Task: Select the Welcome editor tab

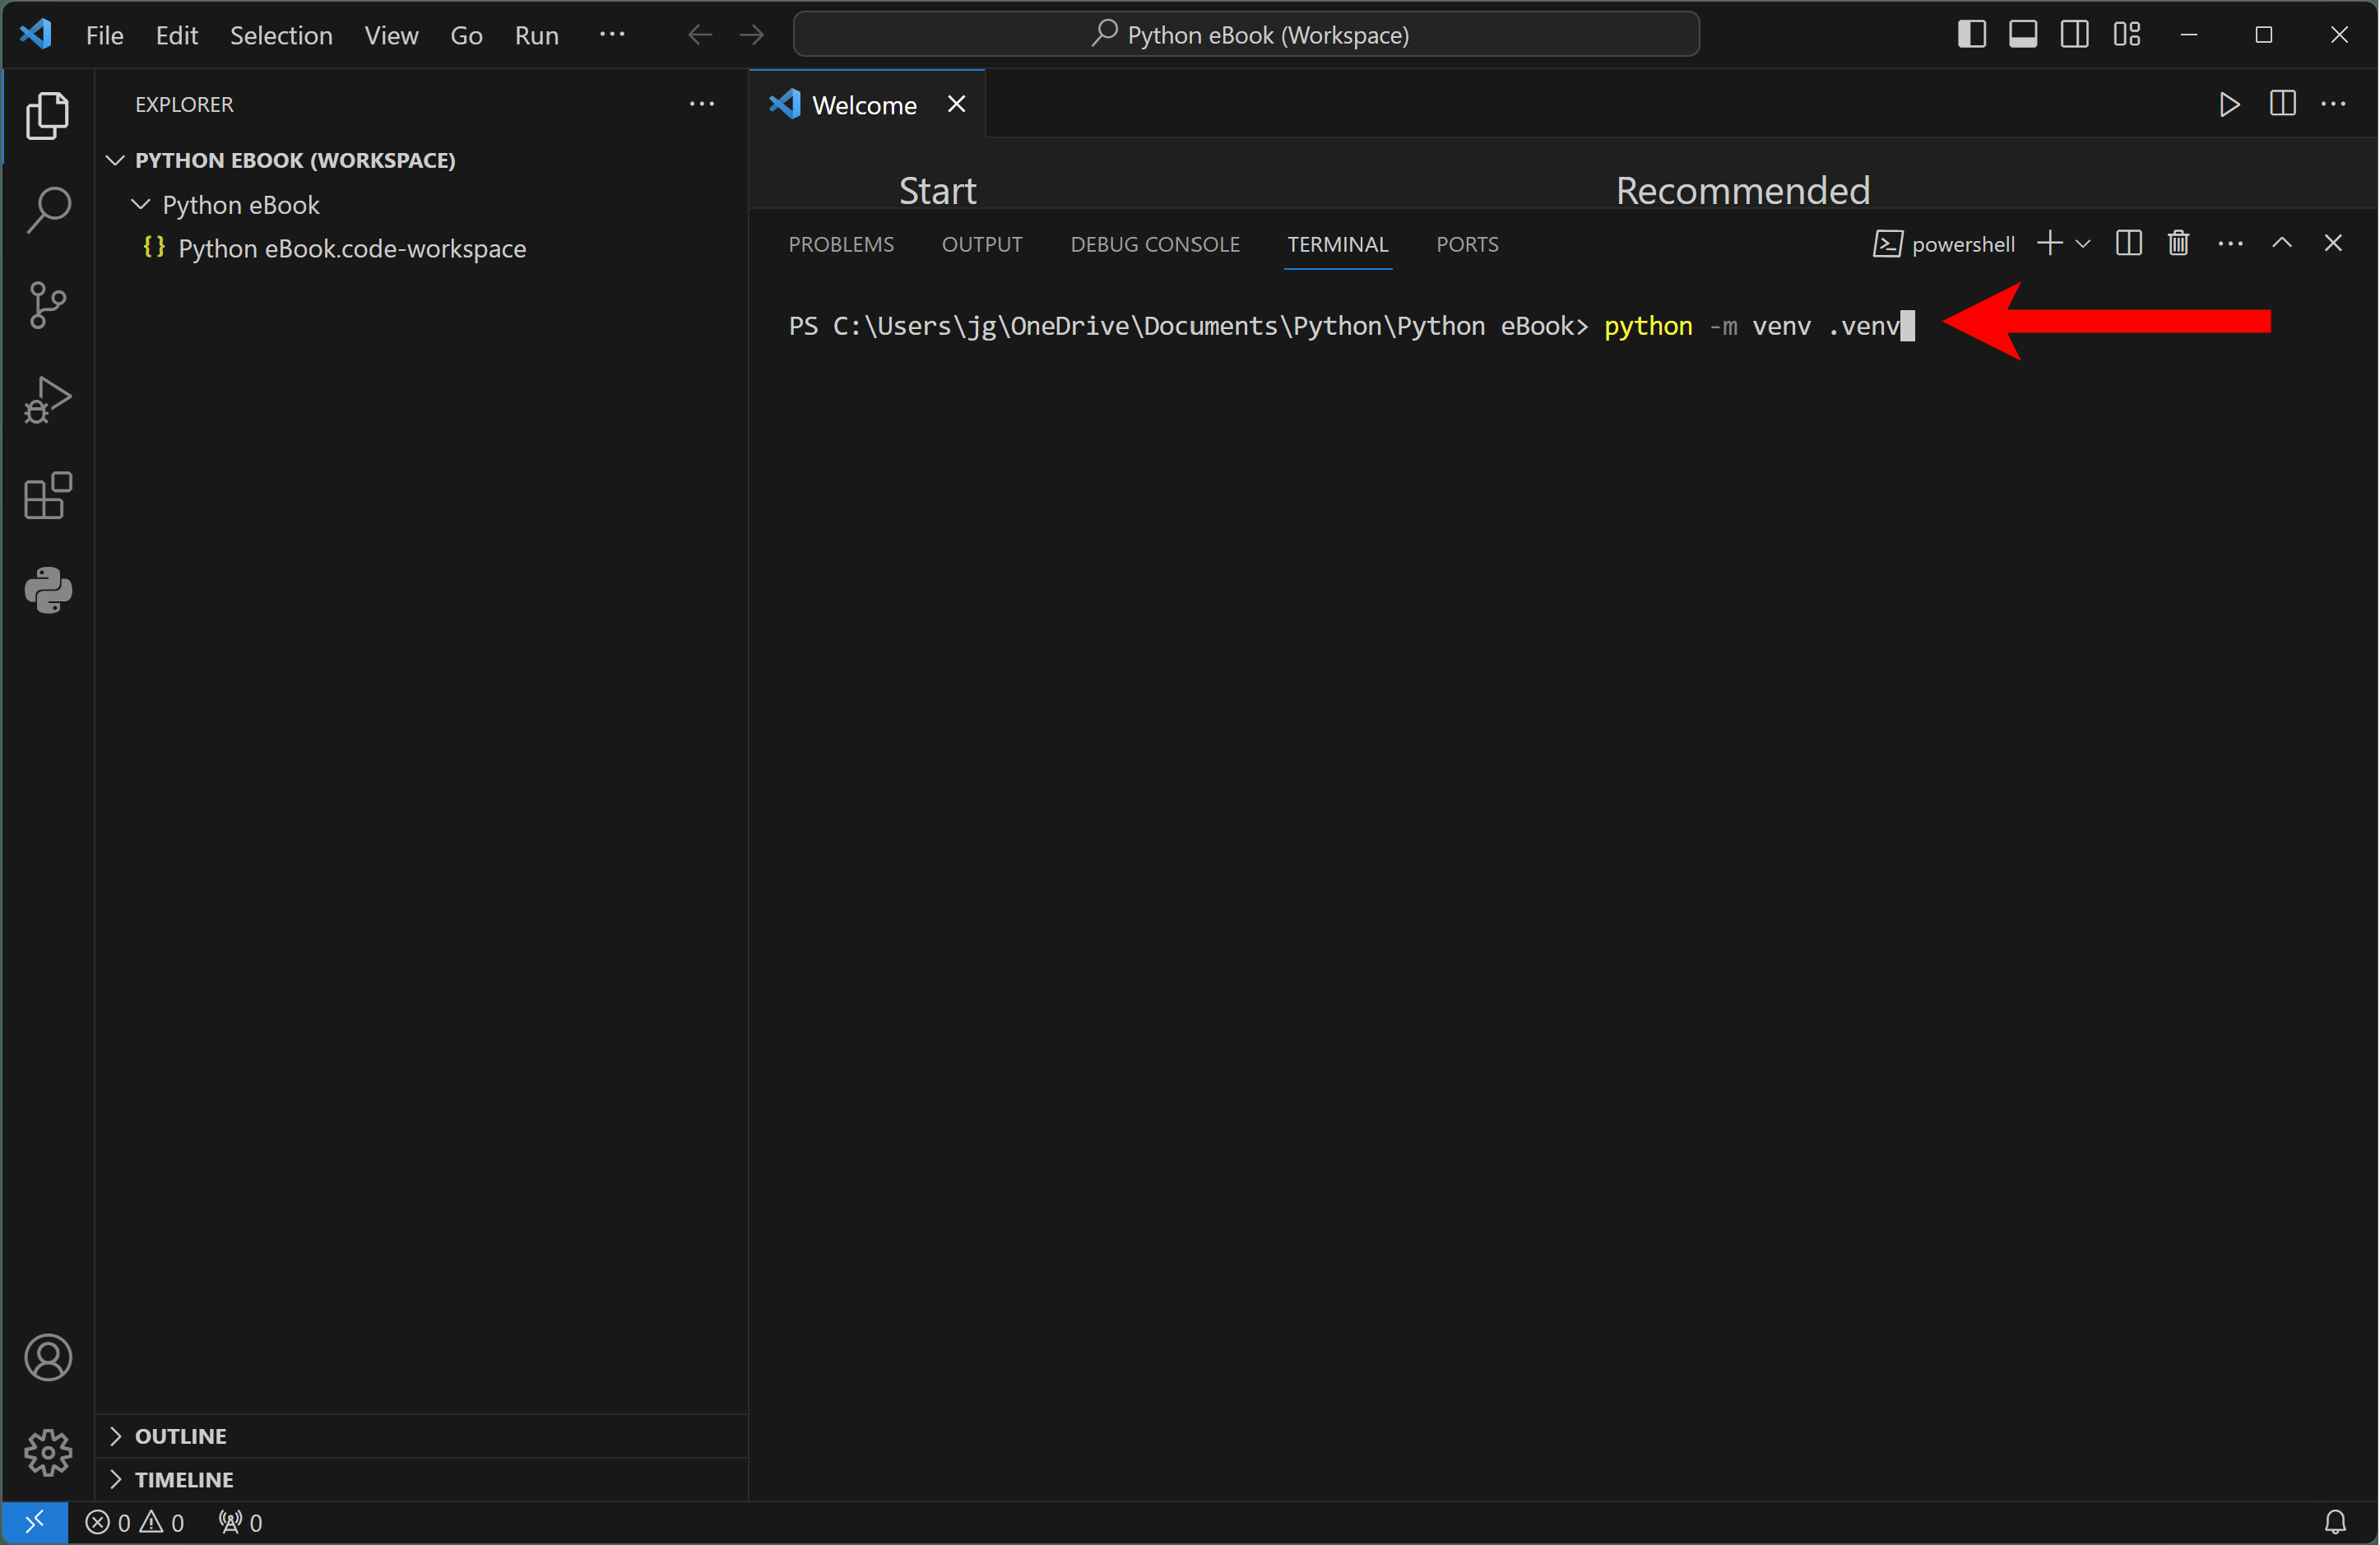Action: tap(865, 105)
